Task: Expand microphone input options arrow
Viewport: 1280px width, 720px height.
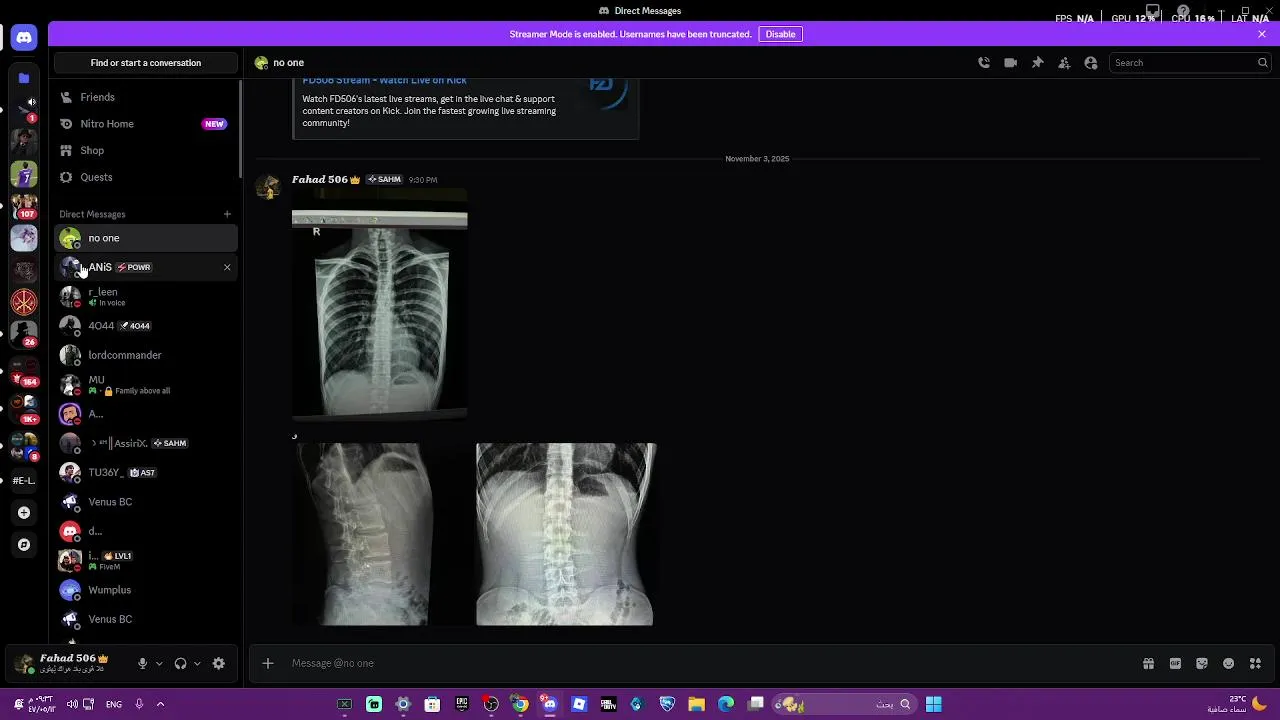Action: pos(159,663)
